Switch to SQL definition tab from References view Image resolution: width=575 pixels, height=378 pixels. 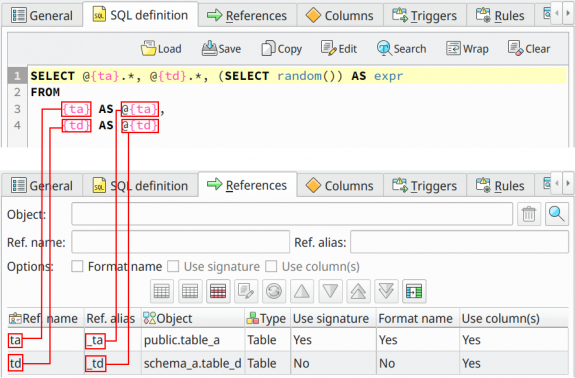point(140,186)
